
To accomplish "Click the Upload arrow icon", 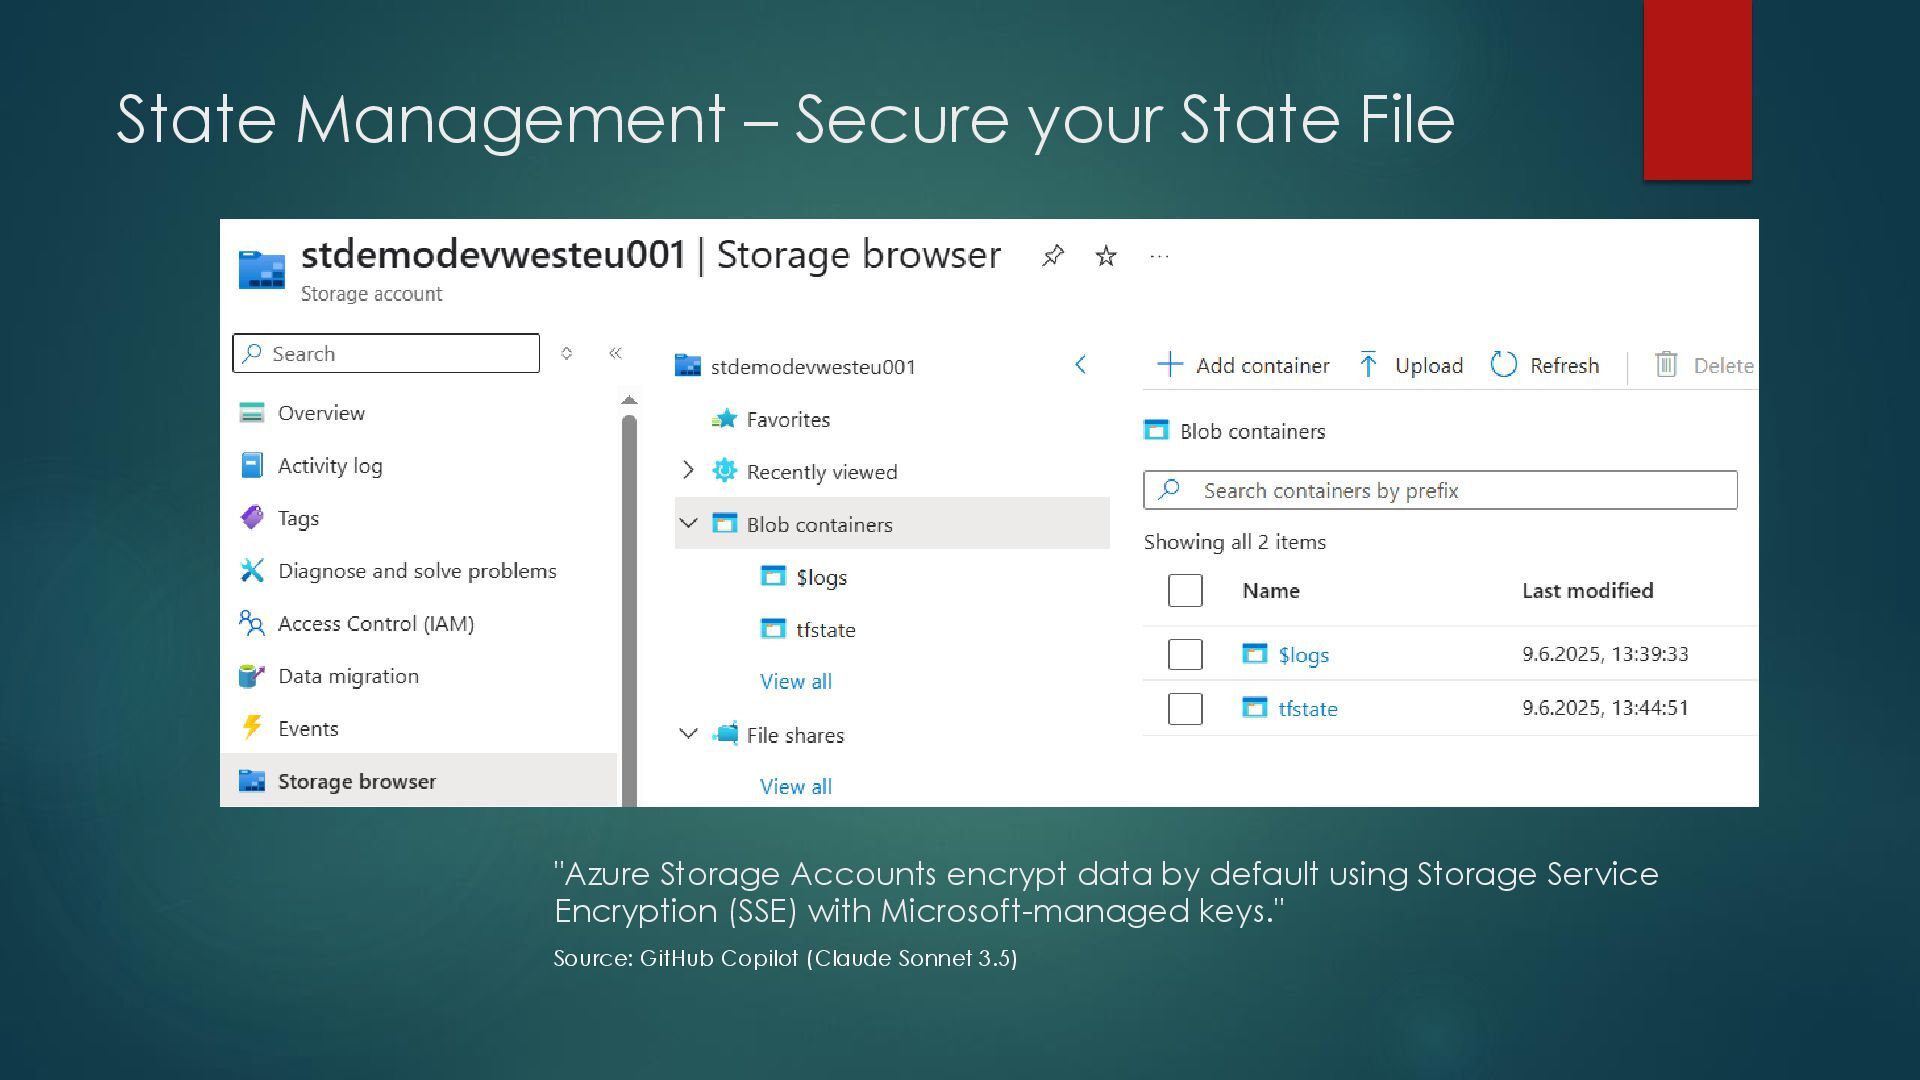I will pyautogui.click(x=1368, y=365).
